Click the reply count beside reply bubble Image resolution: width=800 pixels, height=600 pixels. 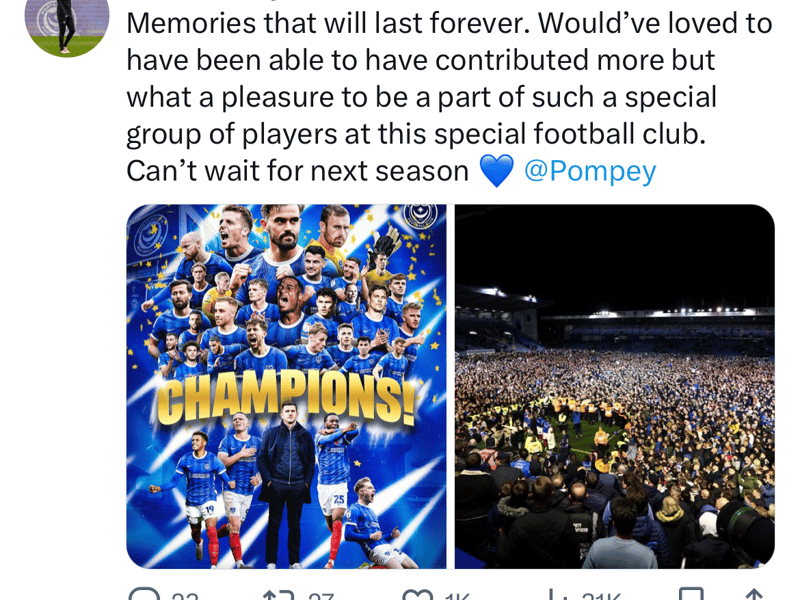[x=185, y=596]
